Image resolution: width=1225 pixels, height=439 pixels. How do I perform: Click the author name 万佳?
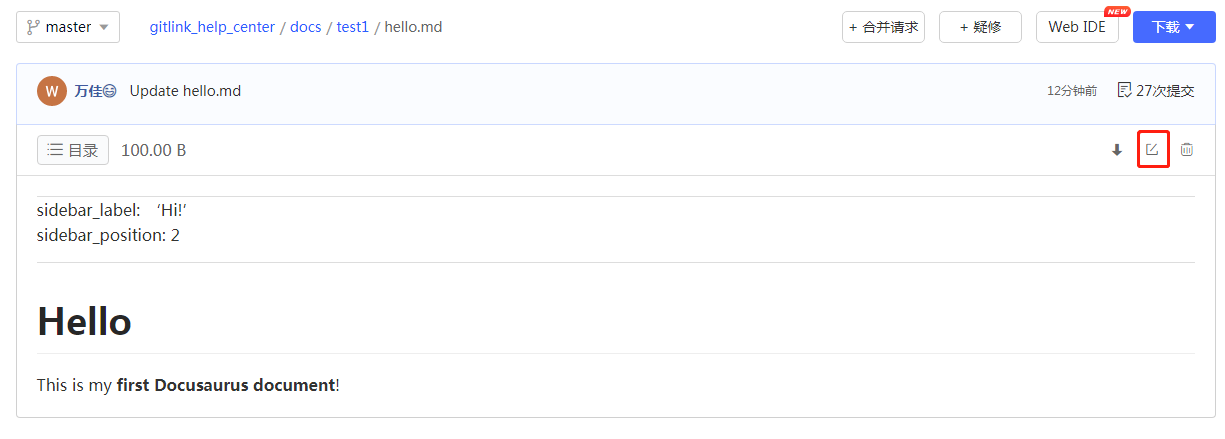point(88,91)
